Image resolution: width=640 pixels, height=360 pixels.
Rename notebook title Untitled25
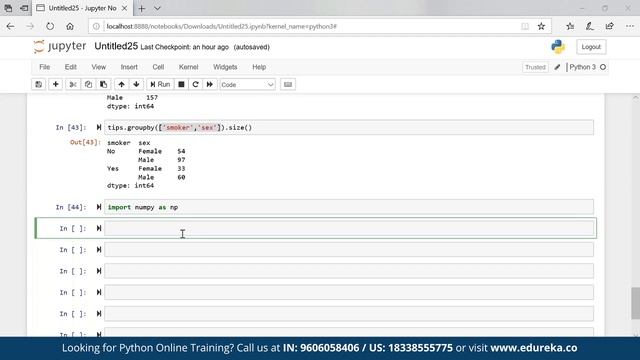tap(116, 47)
